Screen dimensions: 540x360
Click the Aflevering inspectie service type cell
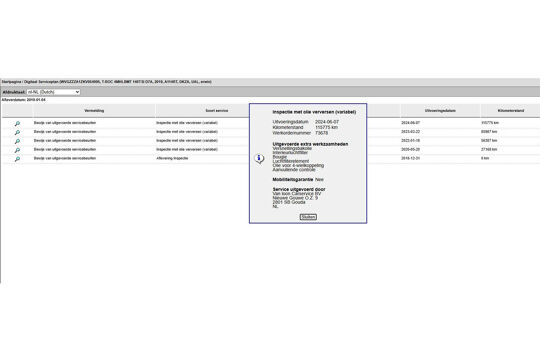click(x=172, y=158)
